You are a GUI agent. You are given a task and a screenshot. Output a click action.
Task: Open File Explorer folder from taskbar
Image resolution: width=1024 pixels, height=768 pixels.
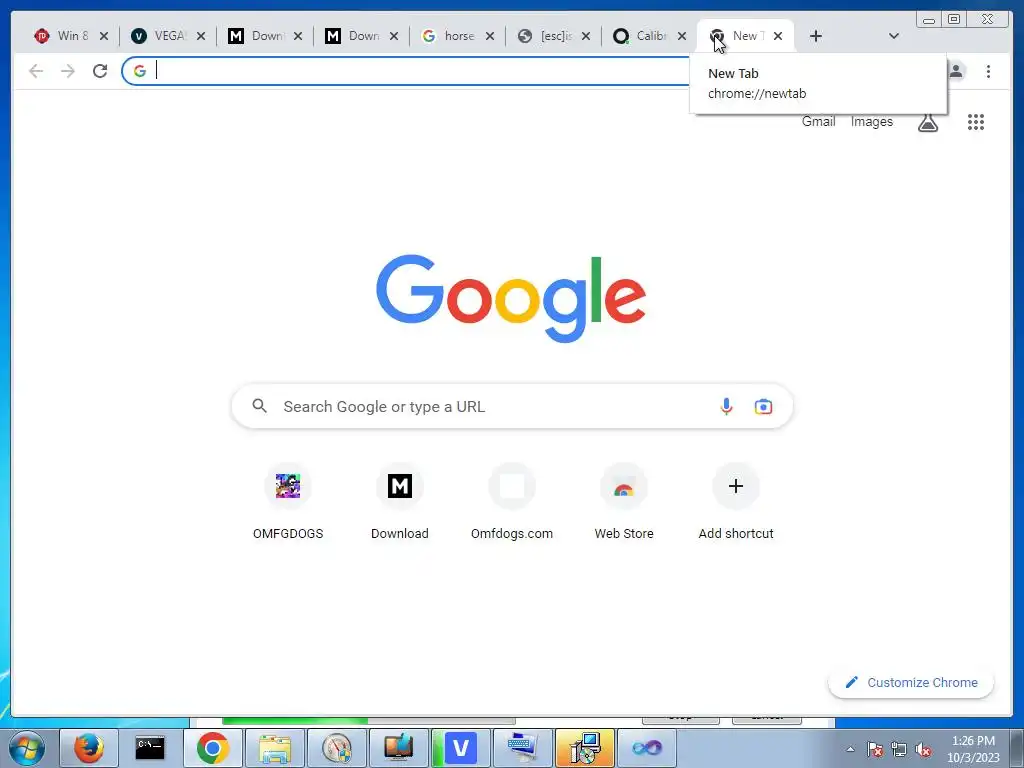tap(274, 748)
